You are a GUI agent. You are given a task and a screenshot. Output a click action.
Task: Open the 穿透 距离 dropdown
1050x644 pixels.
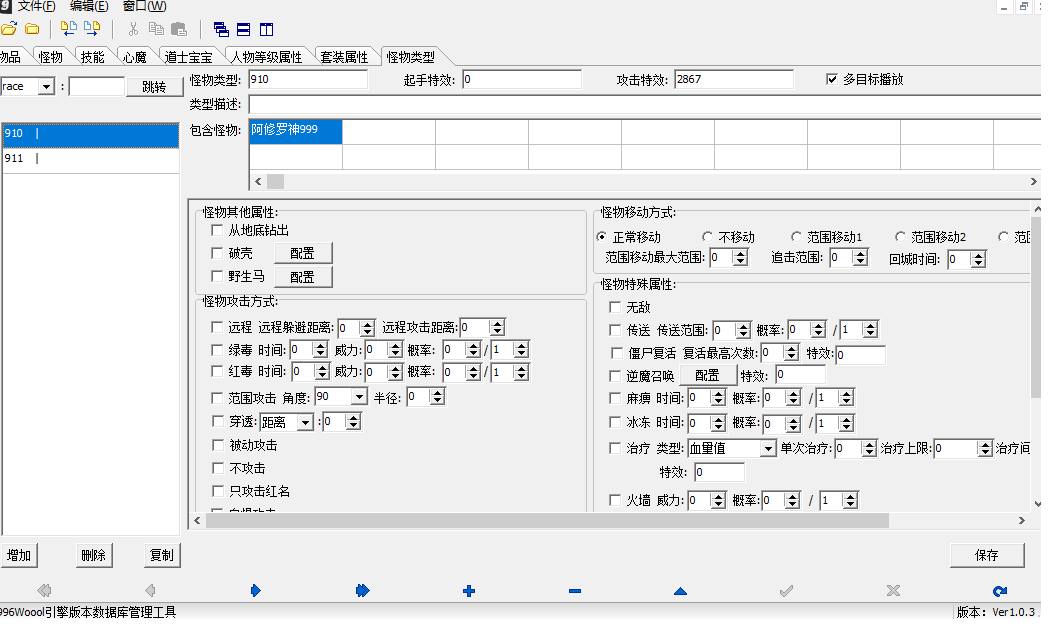305,422
